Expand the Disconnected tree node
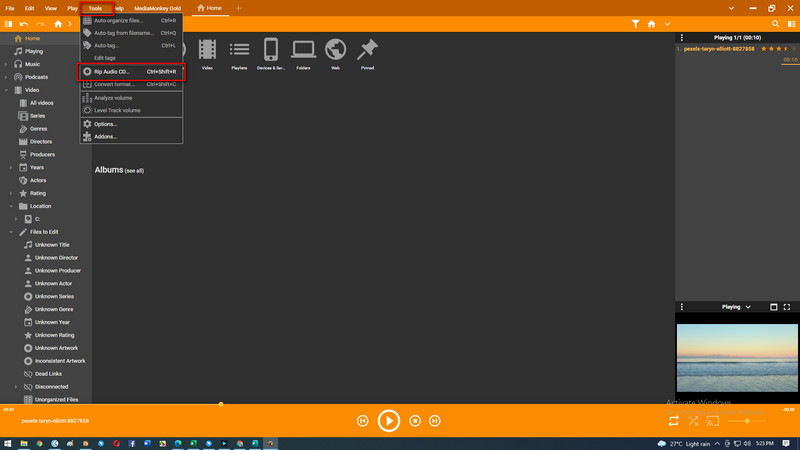This screenshot has height=450, width=800. pos(16,387)
